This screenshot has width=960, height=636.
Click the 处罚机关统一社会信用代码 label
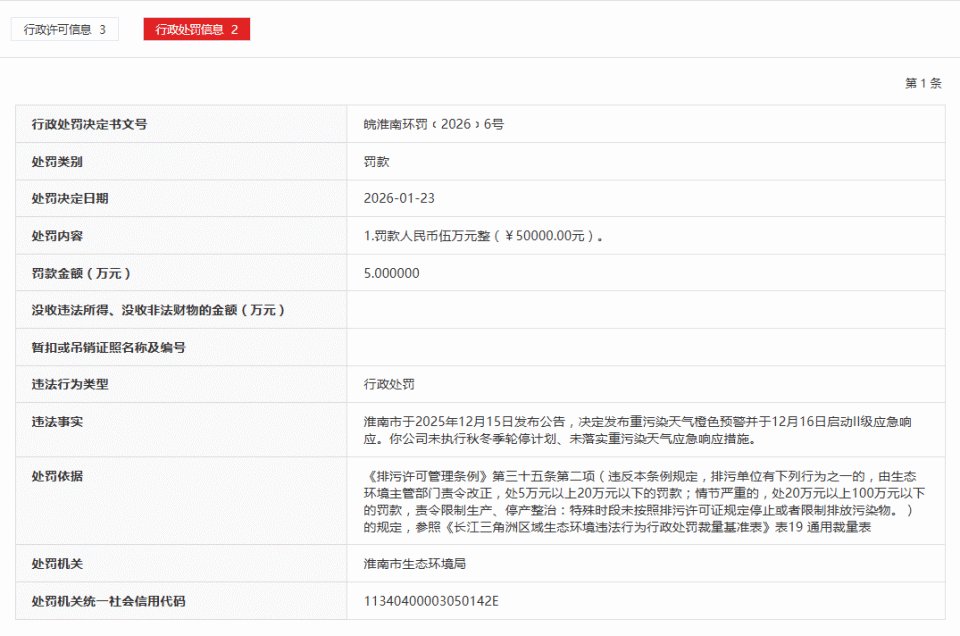tap(108, 601)
